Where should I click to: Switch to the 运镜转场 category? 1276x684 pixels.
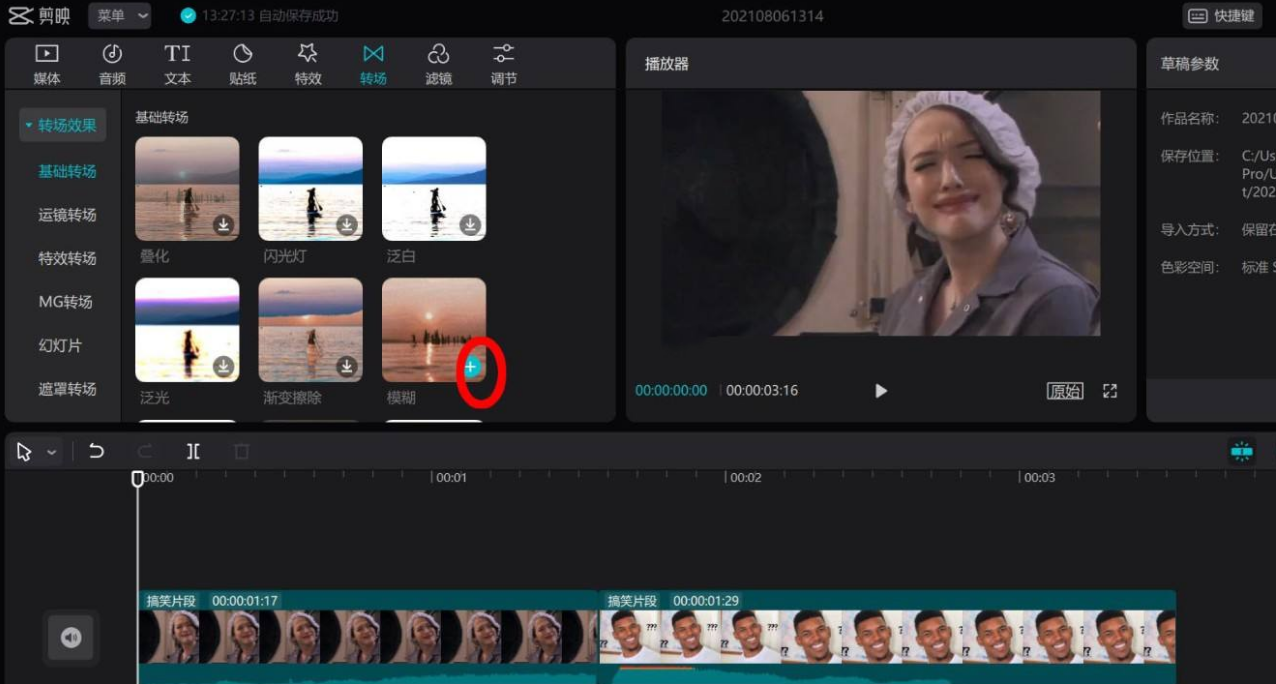[x=67, y=215]
